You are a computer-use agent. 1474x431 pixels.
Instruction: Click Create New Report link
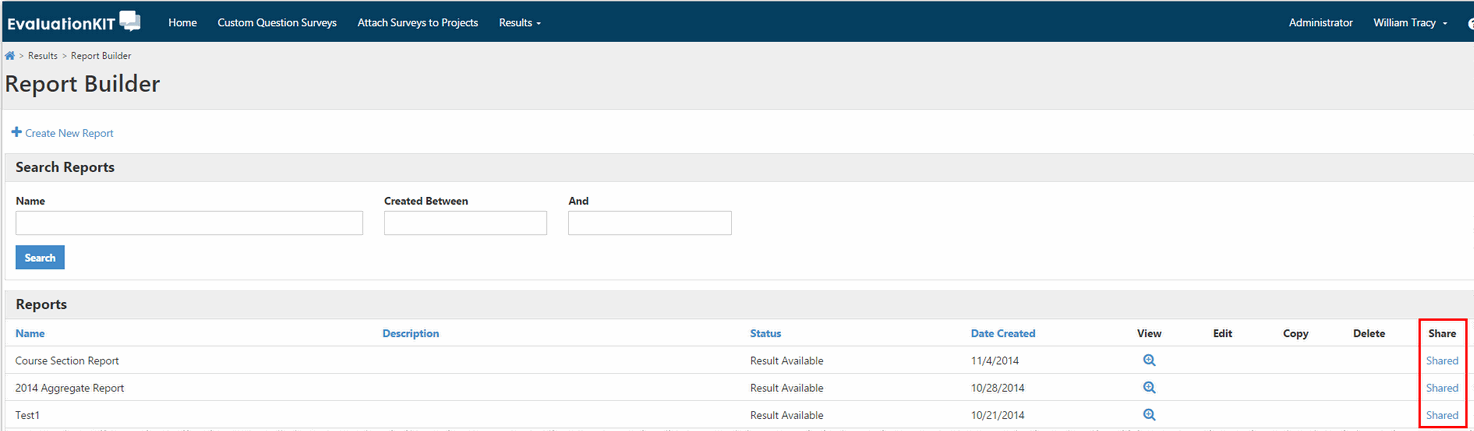(69, 133)
